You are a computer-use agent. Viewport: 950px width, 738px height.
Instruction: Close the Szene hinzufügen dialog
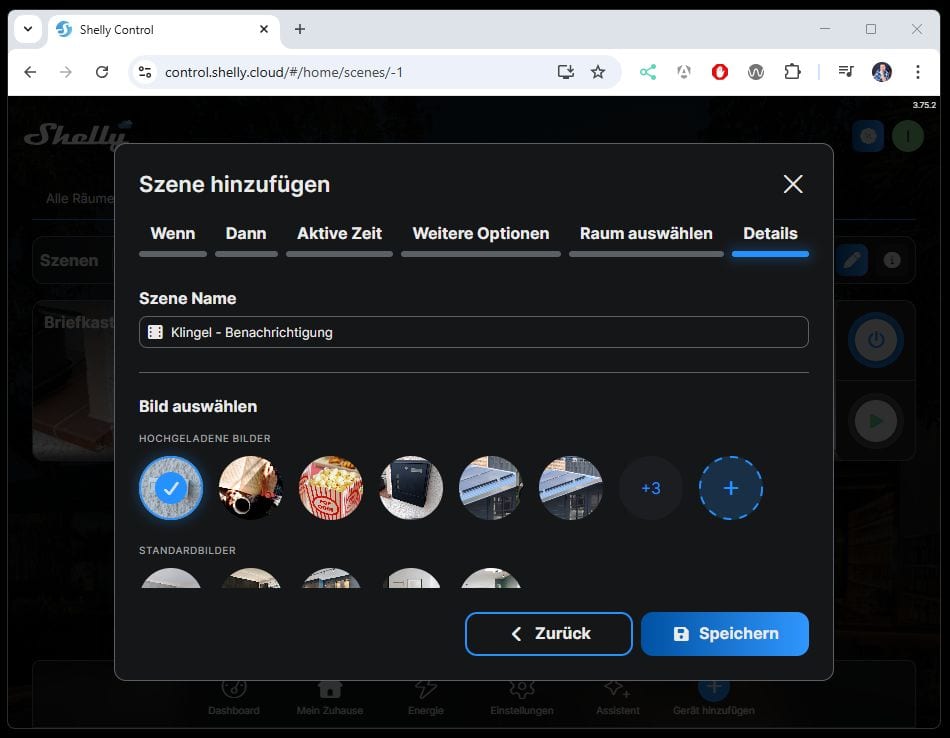point(792,184)
